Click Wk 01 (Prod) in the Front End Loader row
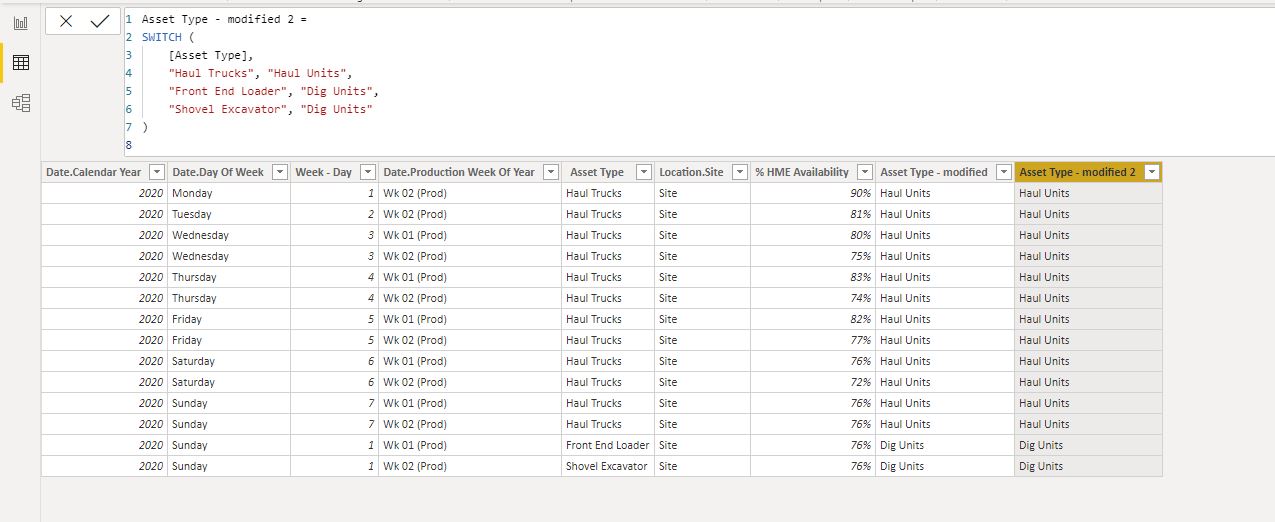 click(470, 445)
